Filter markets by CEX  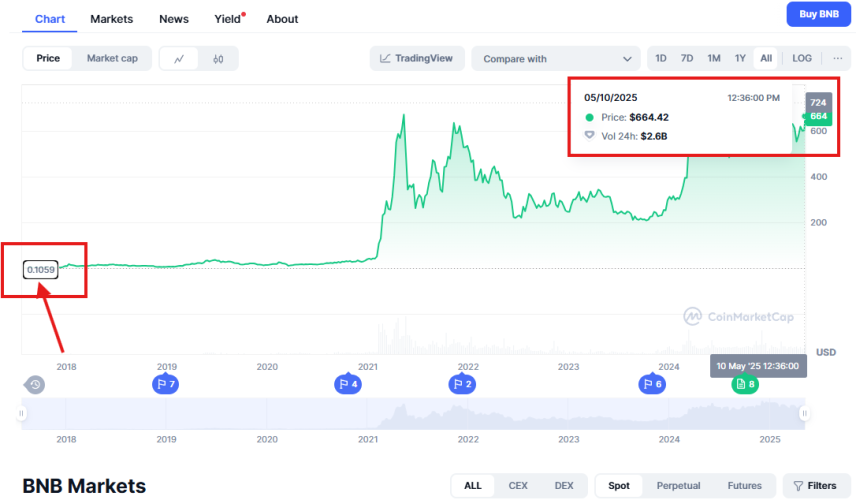point(518,486)
